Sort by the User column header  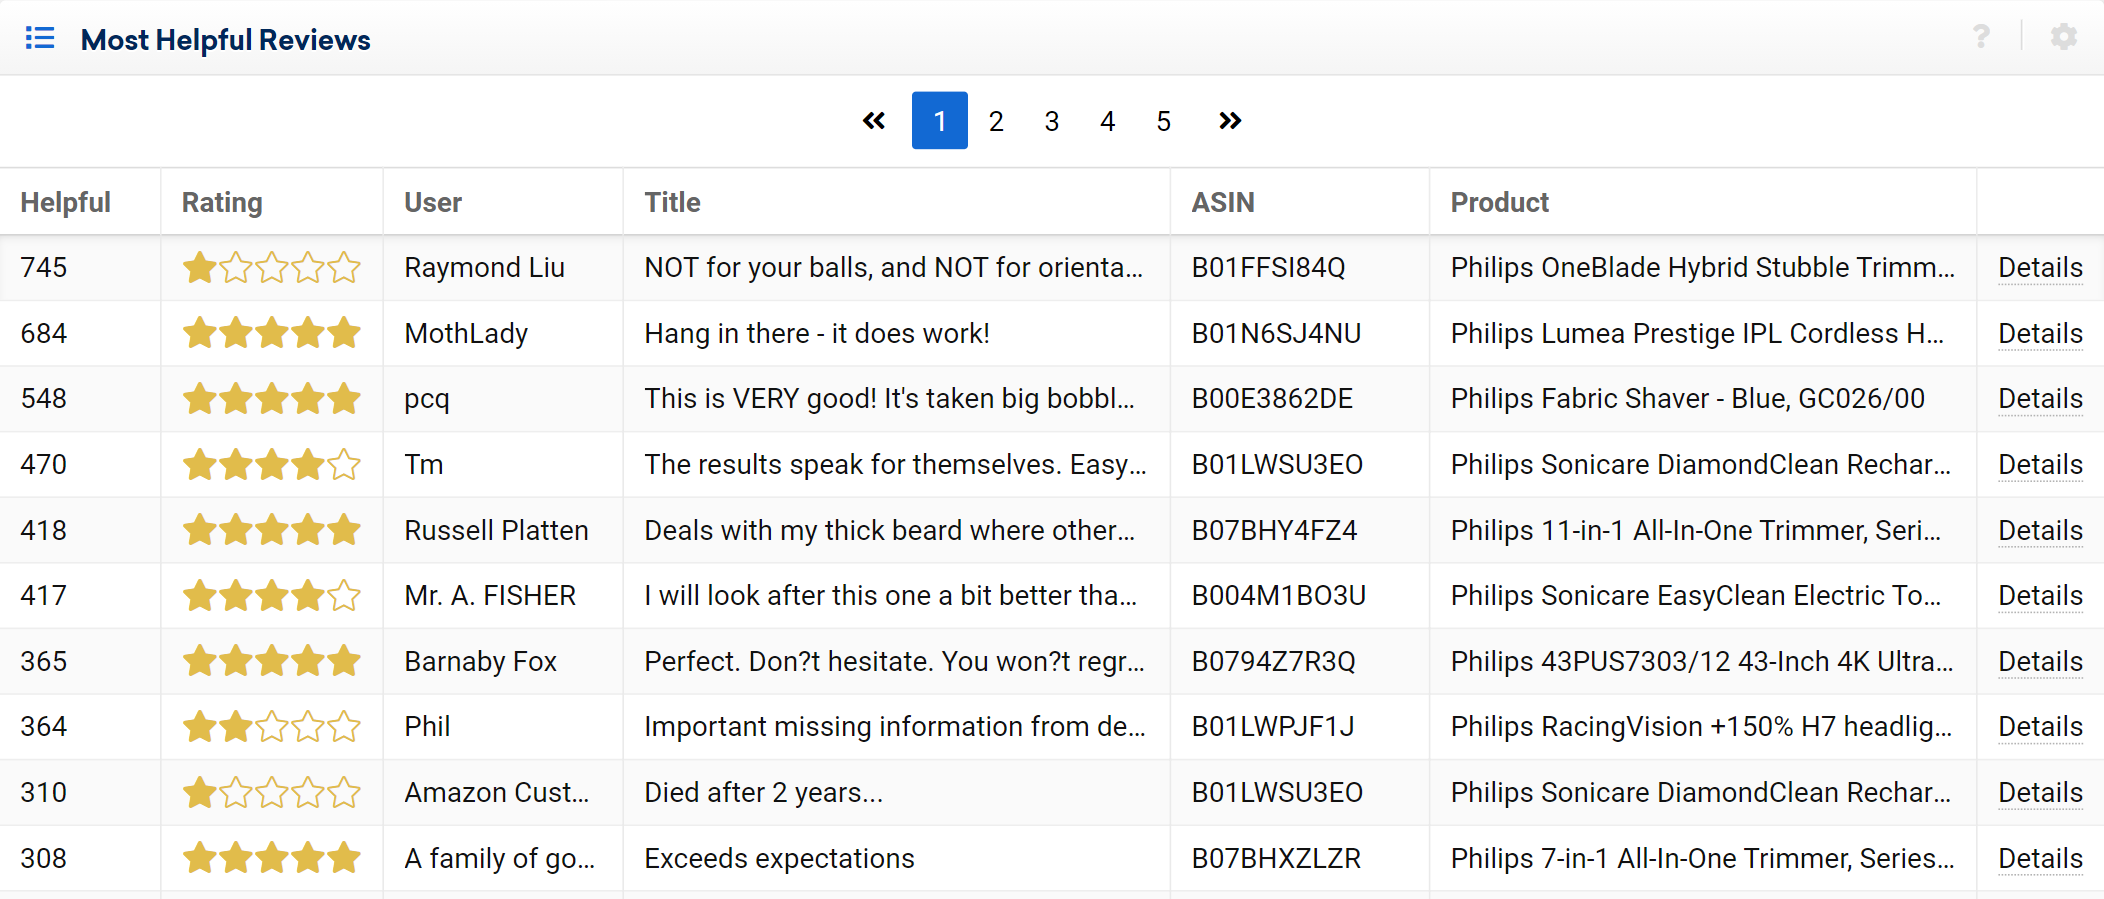[433, 202]
